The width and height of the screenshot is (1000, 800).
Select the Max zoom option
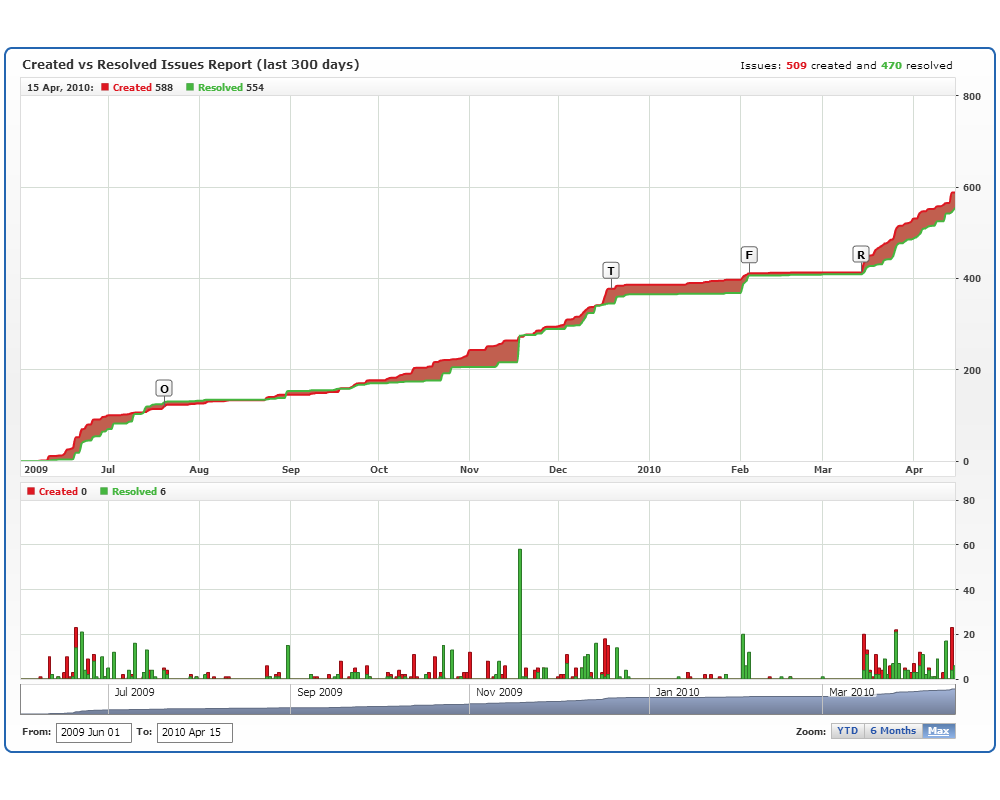click(938, 731)
